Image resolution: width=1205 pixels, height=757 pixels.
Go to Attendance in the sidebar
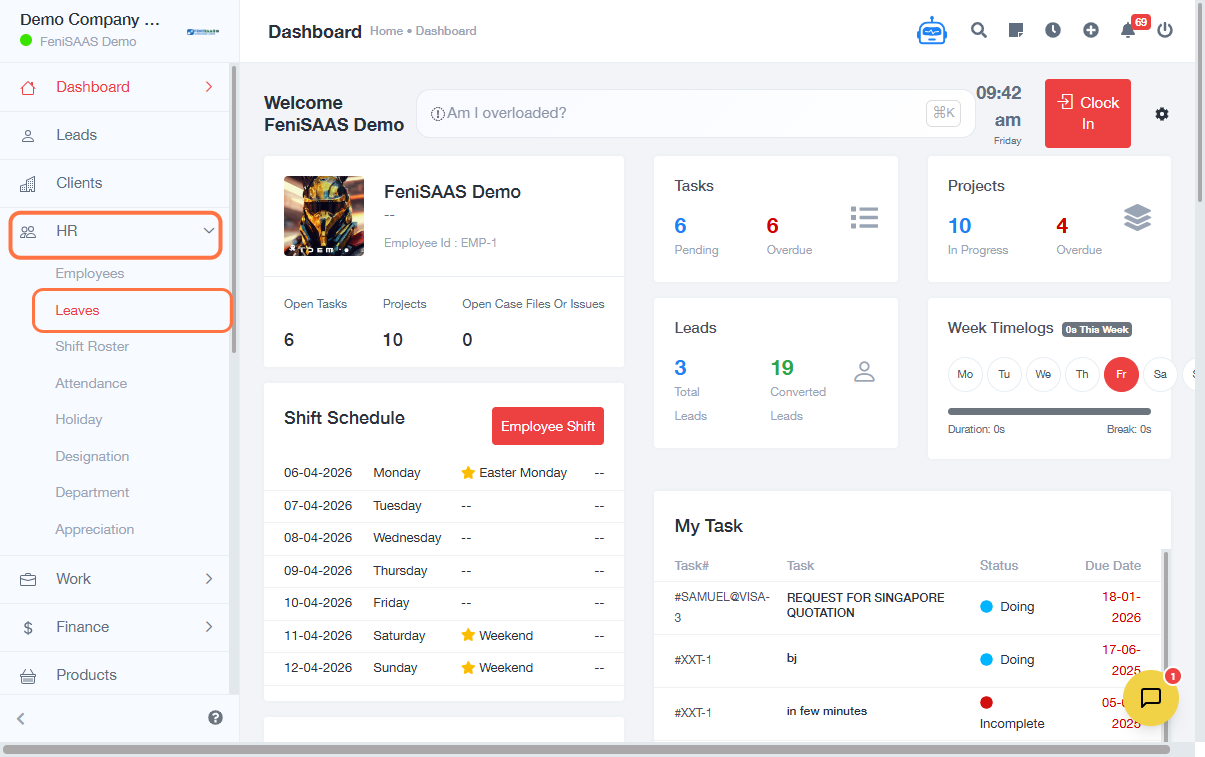coord(91,383)
